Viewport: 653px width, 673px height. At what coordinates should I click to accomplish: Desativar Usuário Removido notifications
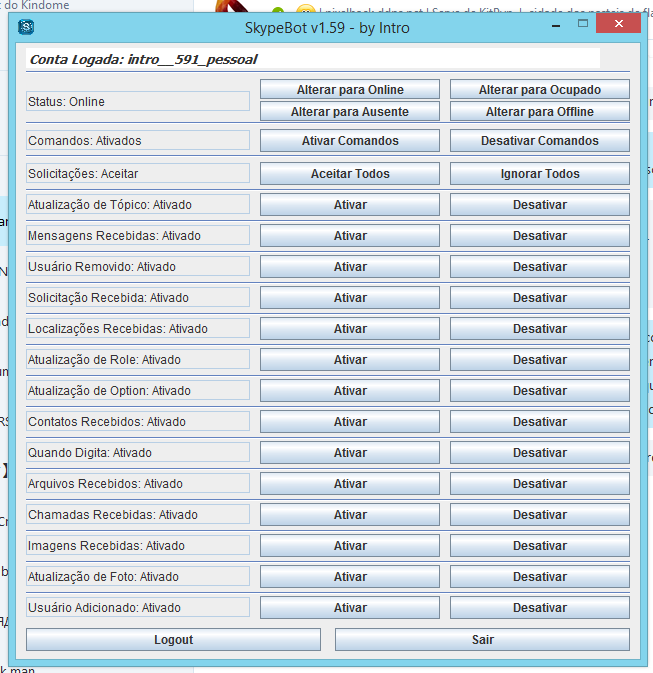coord(540,266)
